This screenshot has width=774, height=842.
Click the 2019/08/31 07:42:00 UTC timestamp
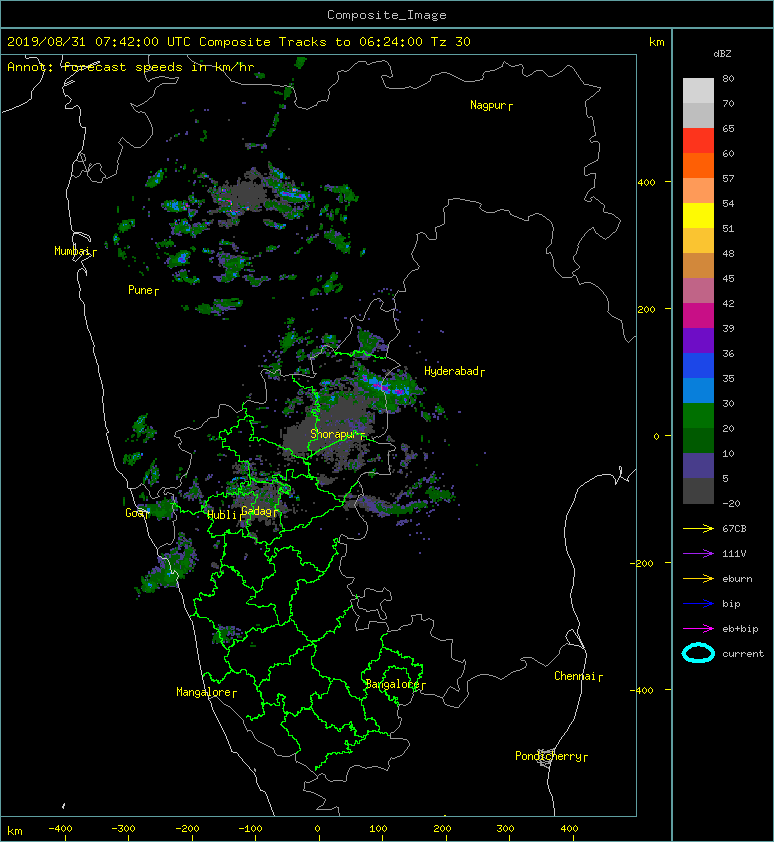coord(99,42)
